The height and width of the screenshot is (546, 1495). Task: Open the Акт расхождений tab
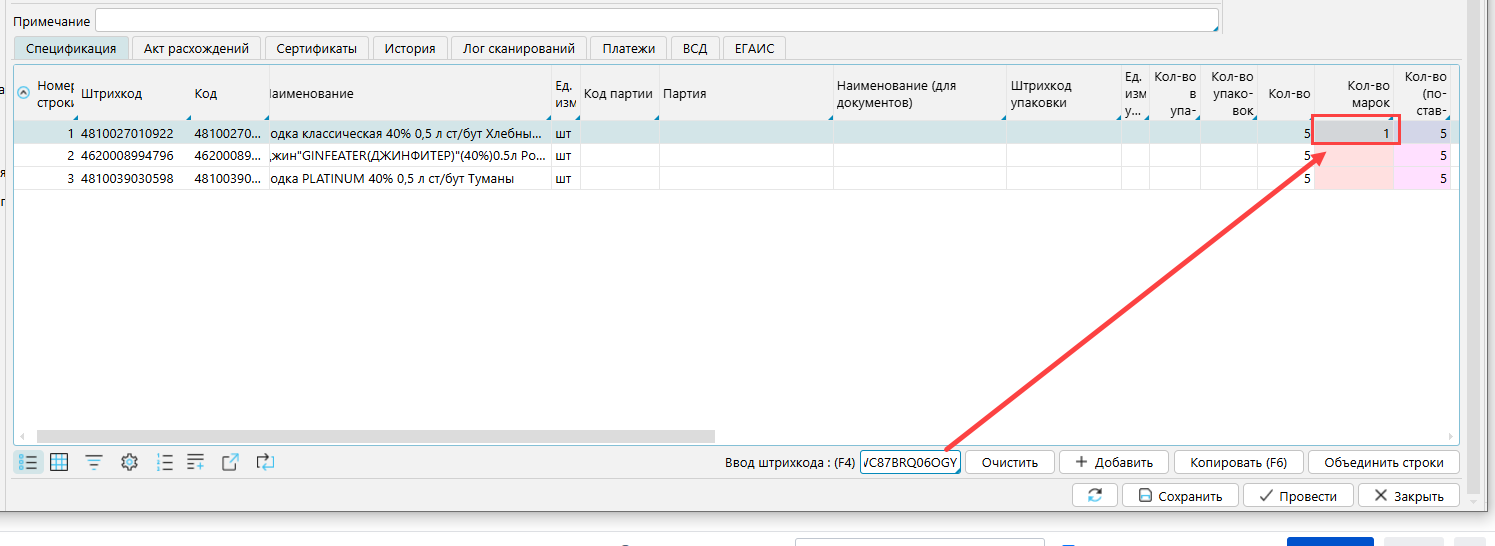(196, 48)
